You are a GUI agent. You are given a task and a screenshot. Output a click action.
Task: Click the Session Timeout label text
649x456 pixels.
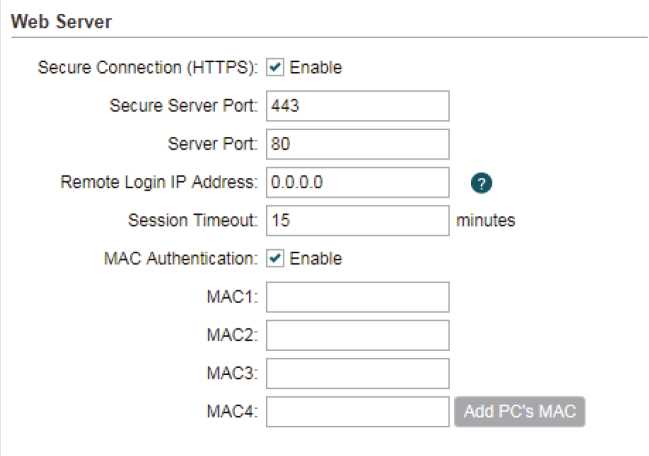pos(193,220)
